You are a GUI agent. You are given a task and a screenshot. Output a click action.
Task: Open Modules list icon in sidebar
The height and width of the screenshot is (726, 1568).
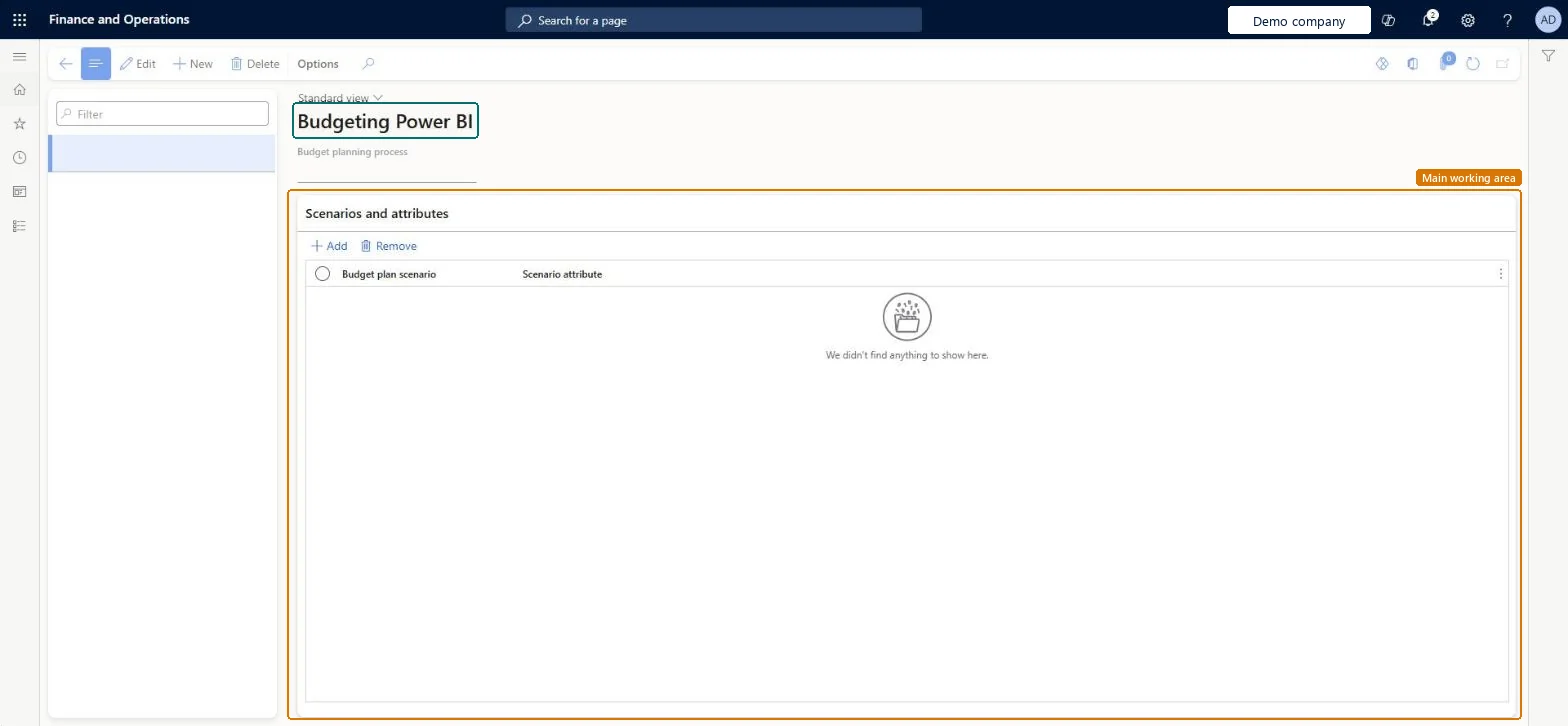[19, 226]
